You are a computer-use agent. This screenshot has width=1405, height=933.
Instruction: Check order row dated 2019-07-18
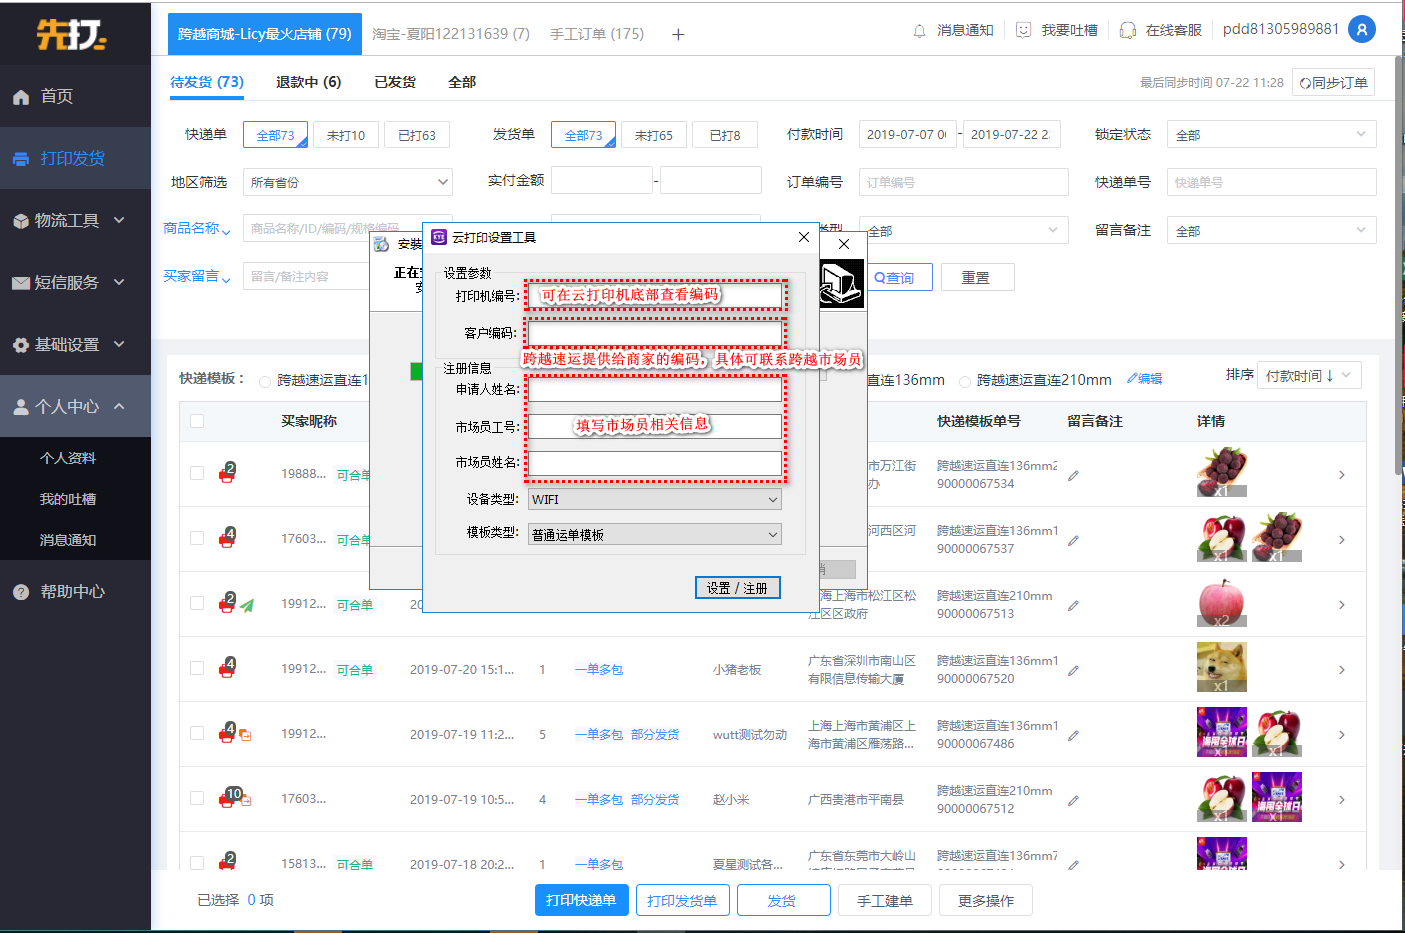point(197,863)
